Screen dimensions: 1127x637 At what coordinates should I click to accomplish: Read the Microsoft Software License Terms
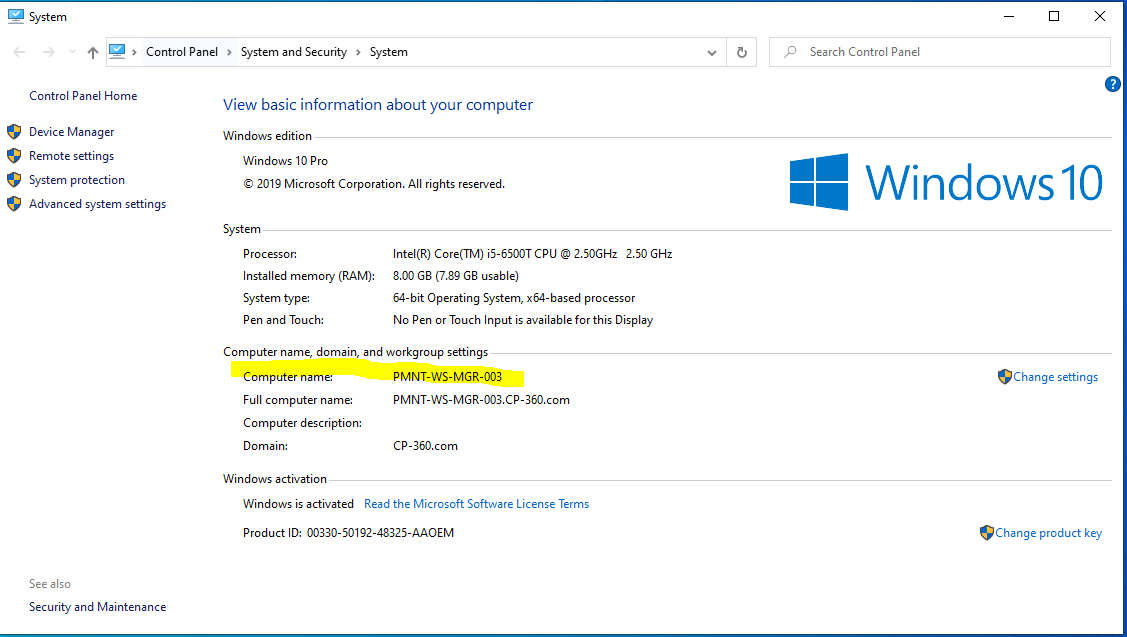(476, 503)
